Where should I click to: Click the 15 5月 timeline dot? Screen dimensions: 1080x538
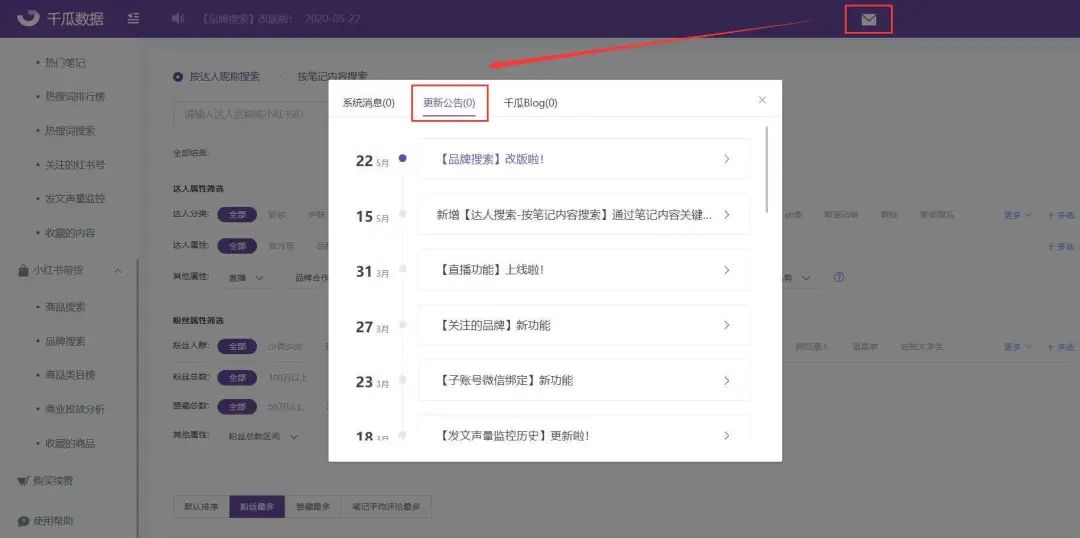point(403,214)
